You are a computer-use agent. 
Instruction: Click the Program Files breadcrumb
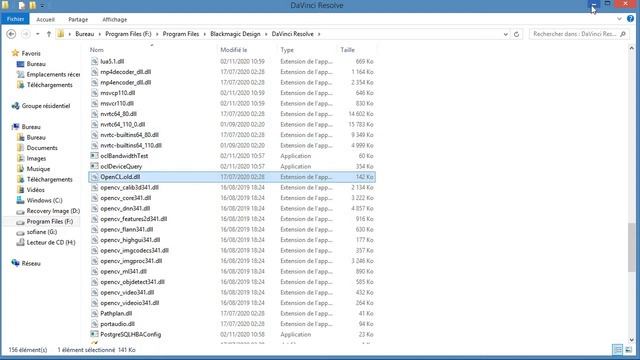181,34
